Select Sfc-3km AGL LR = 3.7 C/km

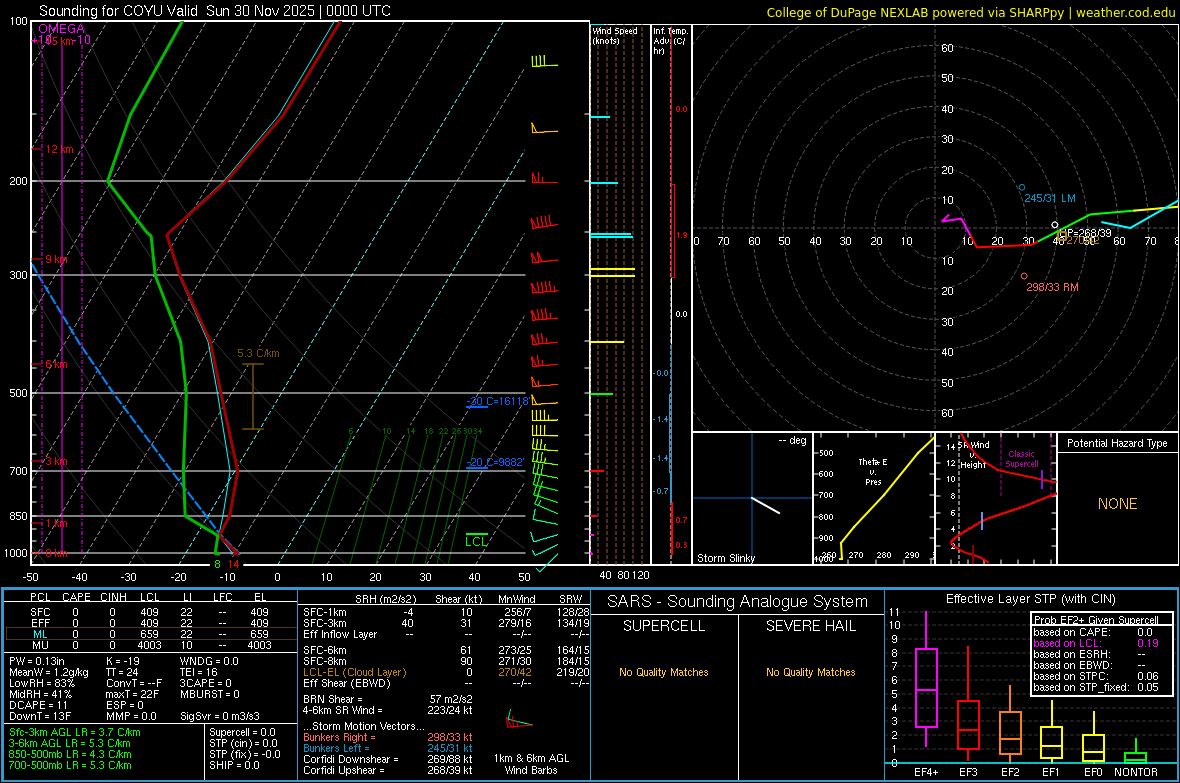[x=75, y=732]
